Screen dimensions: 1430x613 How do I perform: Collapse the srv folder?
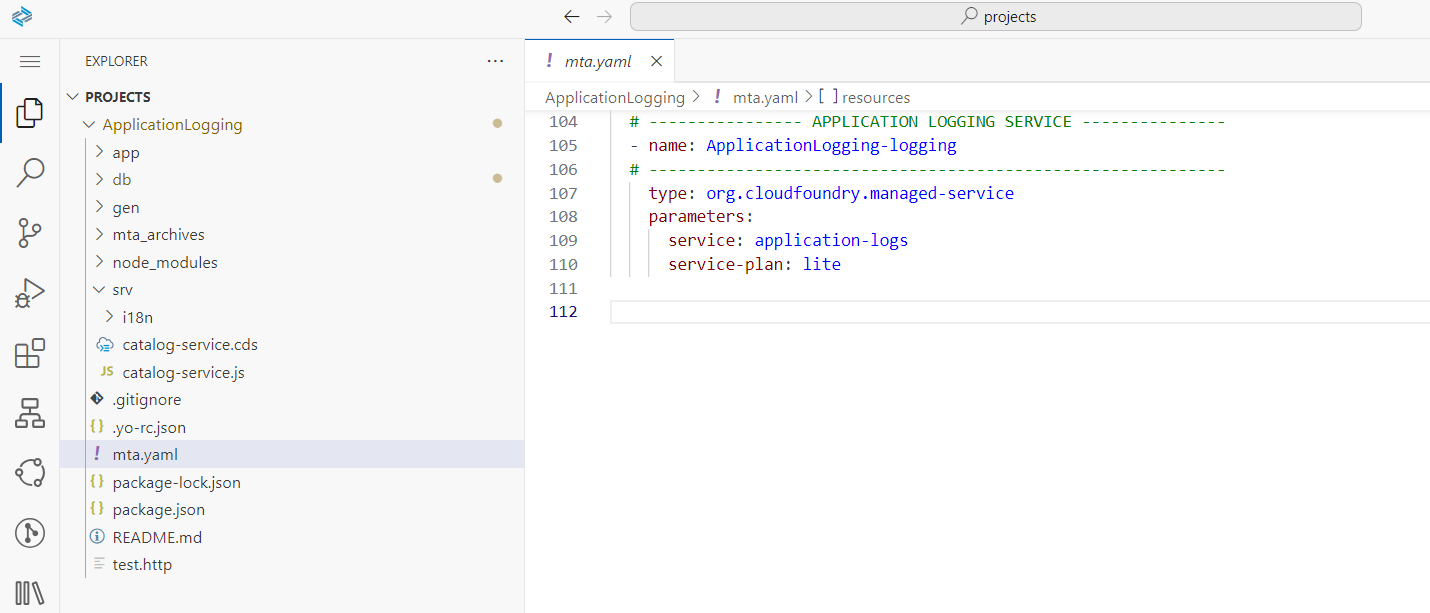(x=122, y=290)
